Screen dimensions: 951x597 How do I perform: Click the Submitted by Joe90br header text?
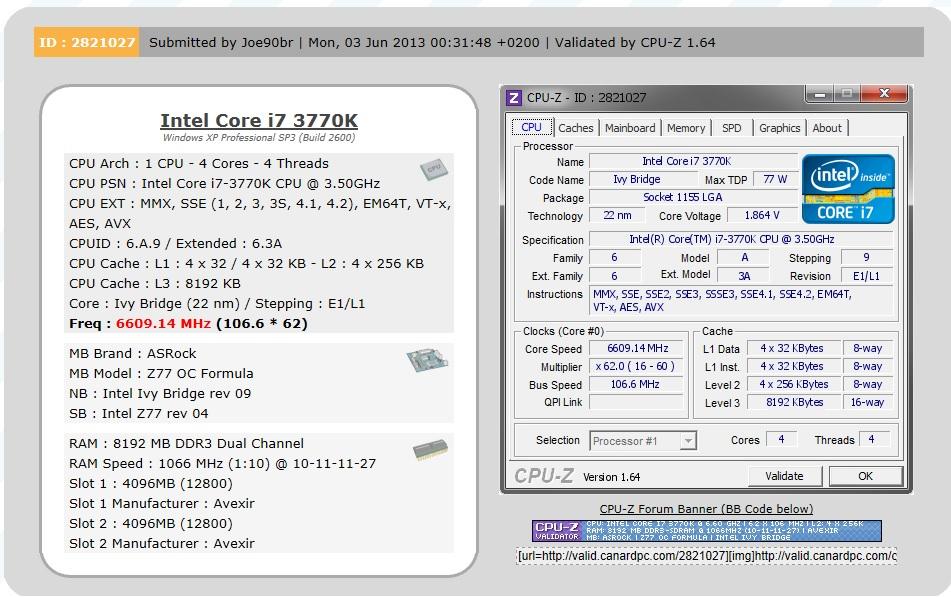(x=221, y=42)
